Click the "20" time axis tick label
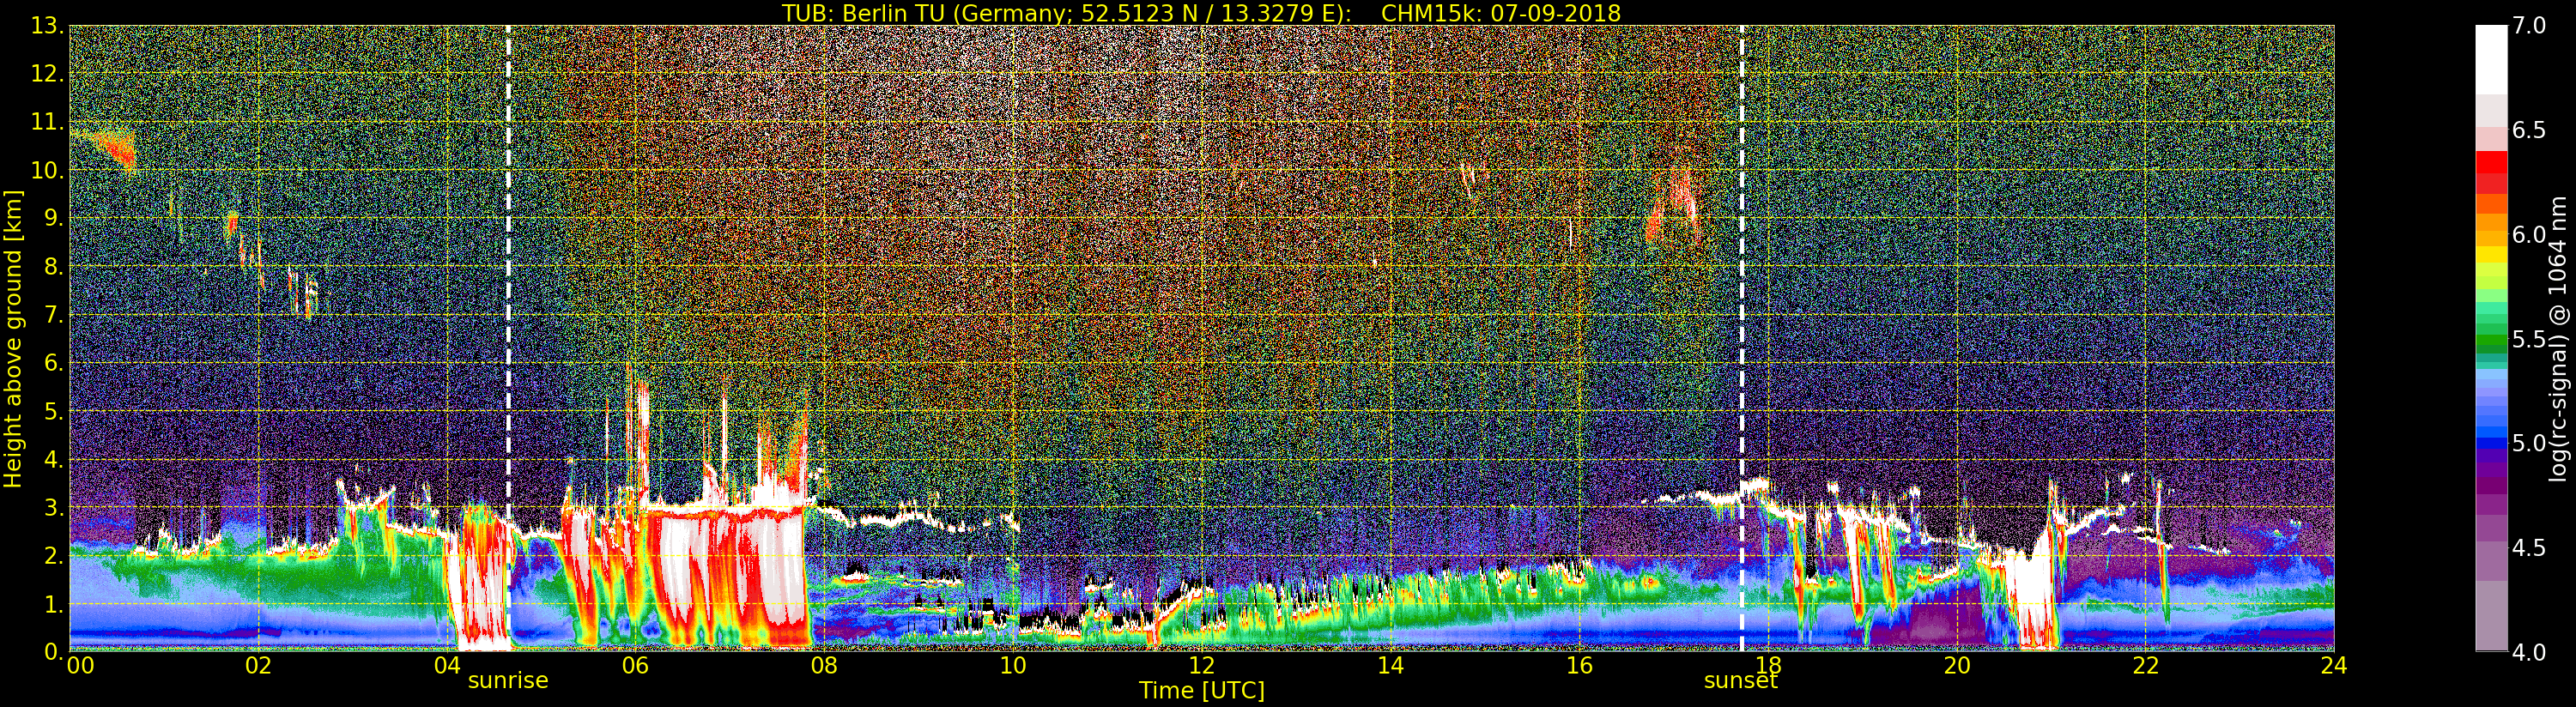The width and height of the screenshot is (2576, 707). click(1957, 666)
